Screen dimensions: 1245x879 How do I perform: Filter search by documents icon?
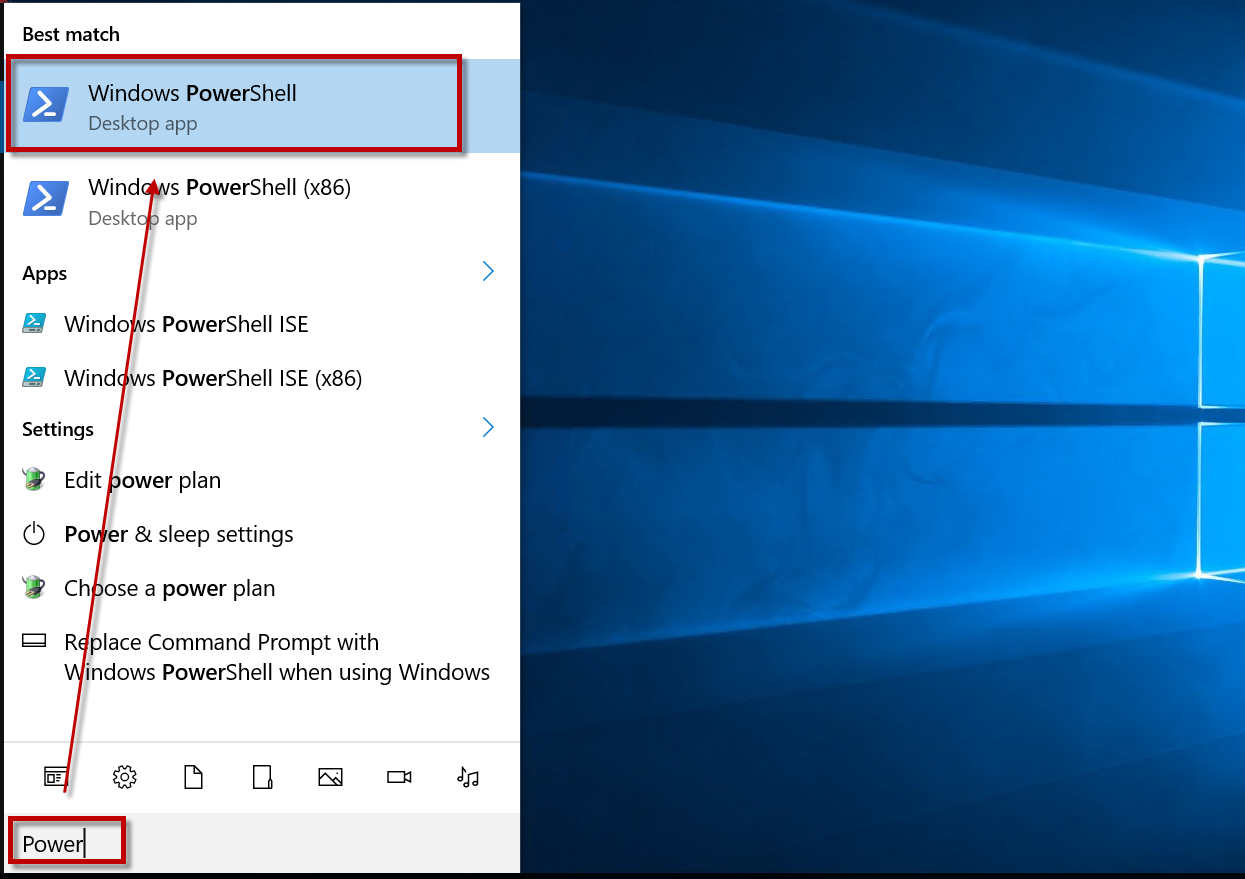[193, 777]
